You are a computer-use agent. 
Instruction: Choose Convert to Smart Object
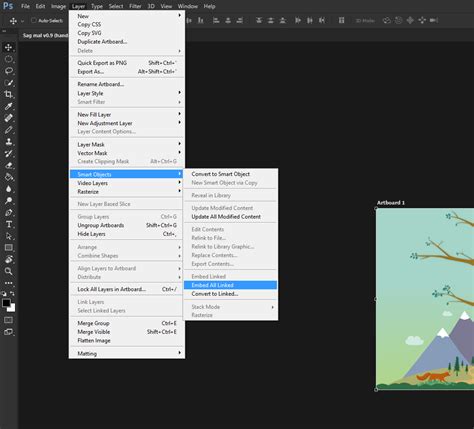tap(230, 174)
